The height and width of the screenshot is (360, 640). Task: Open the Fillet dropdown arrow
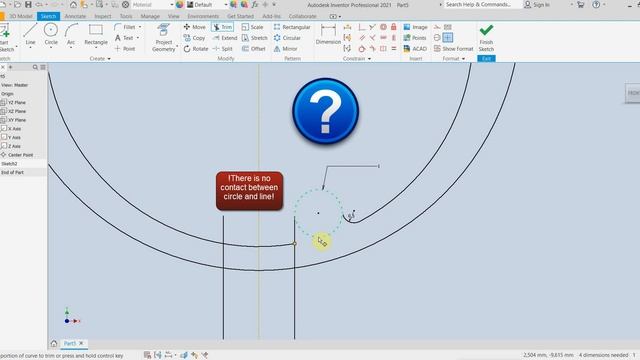pyautogui.click(x=140, y=27)
